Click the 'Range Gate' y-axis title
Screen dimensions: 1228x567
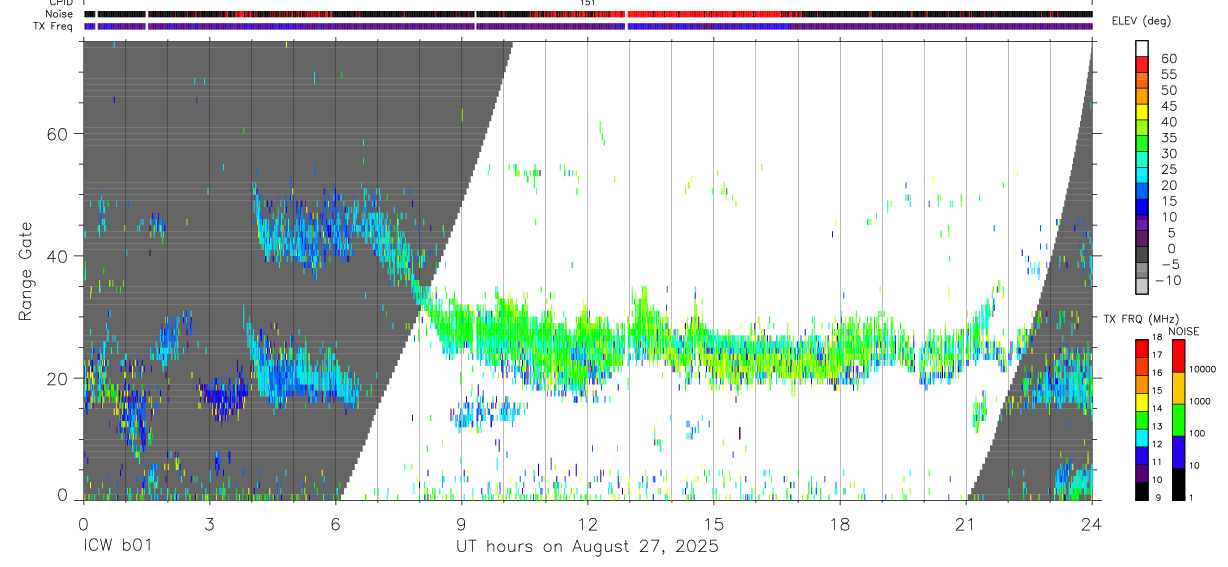click(x=26, y=271)
